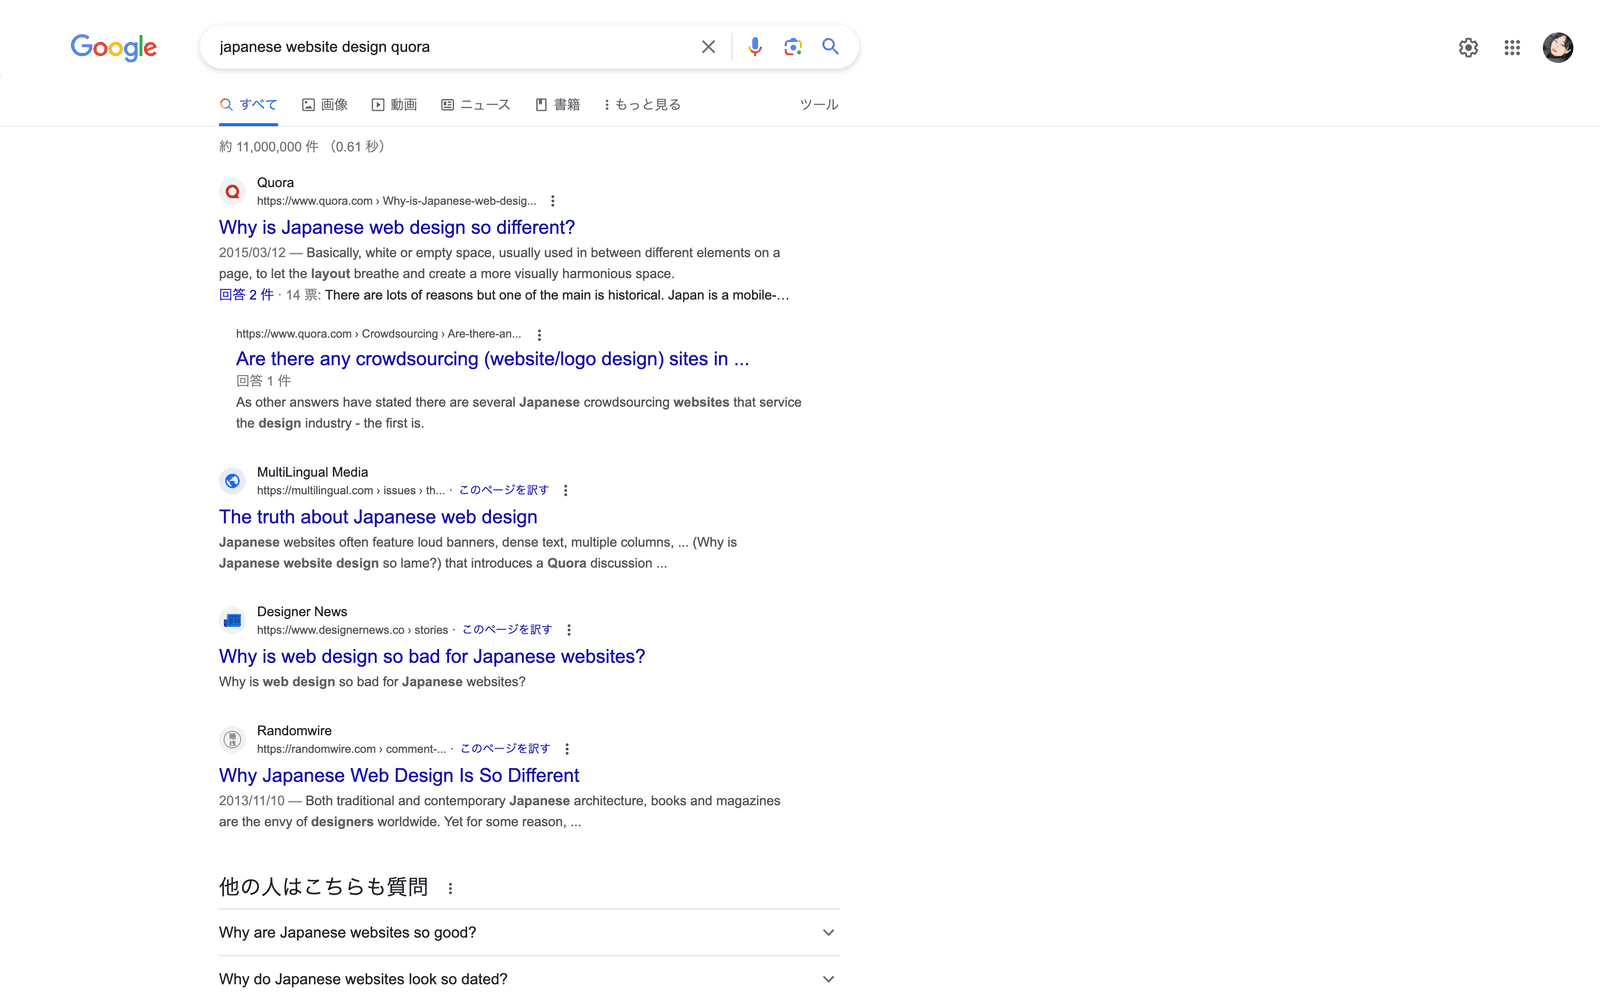Open options menu for Quora result
Image resolution: width=1600 pixels, height=1000 pixels.
(x=553, y=201)
